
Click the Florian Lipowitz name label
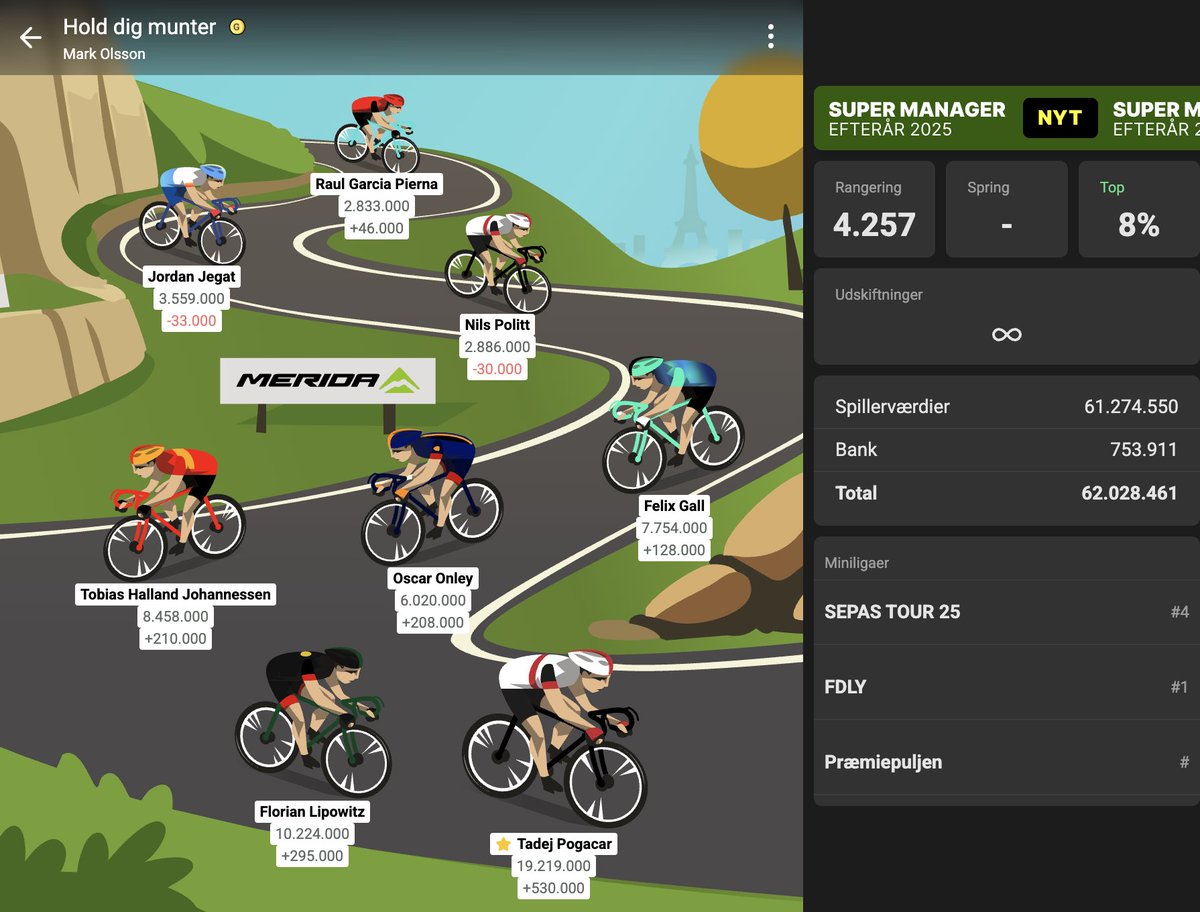pyautogui.click(x=313, y=812)
